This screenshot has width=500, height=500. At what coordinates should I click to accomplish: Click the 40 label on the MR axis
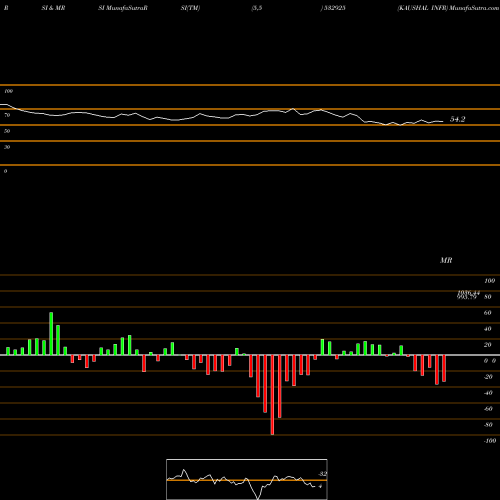click(488, 329)
